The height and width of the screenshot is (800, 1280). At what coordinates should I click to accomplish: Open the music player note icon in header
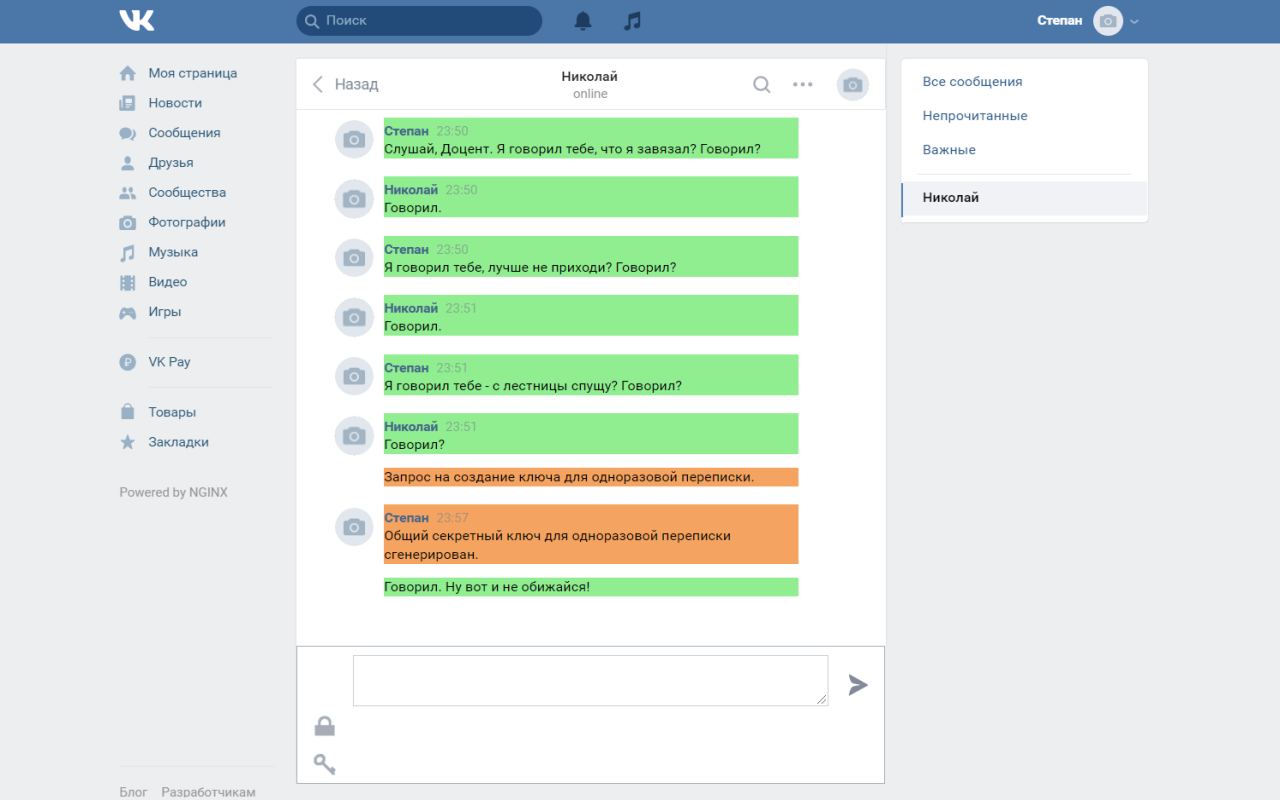[x=632, y=21]
